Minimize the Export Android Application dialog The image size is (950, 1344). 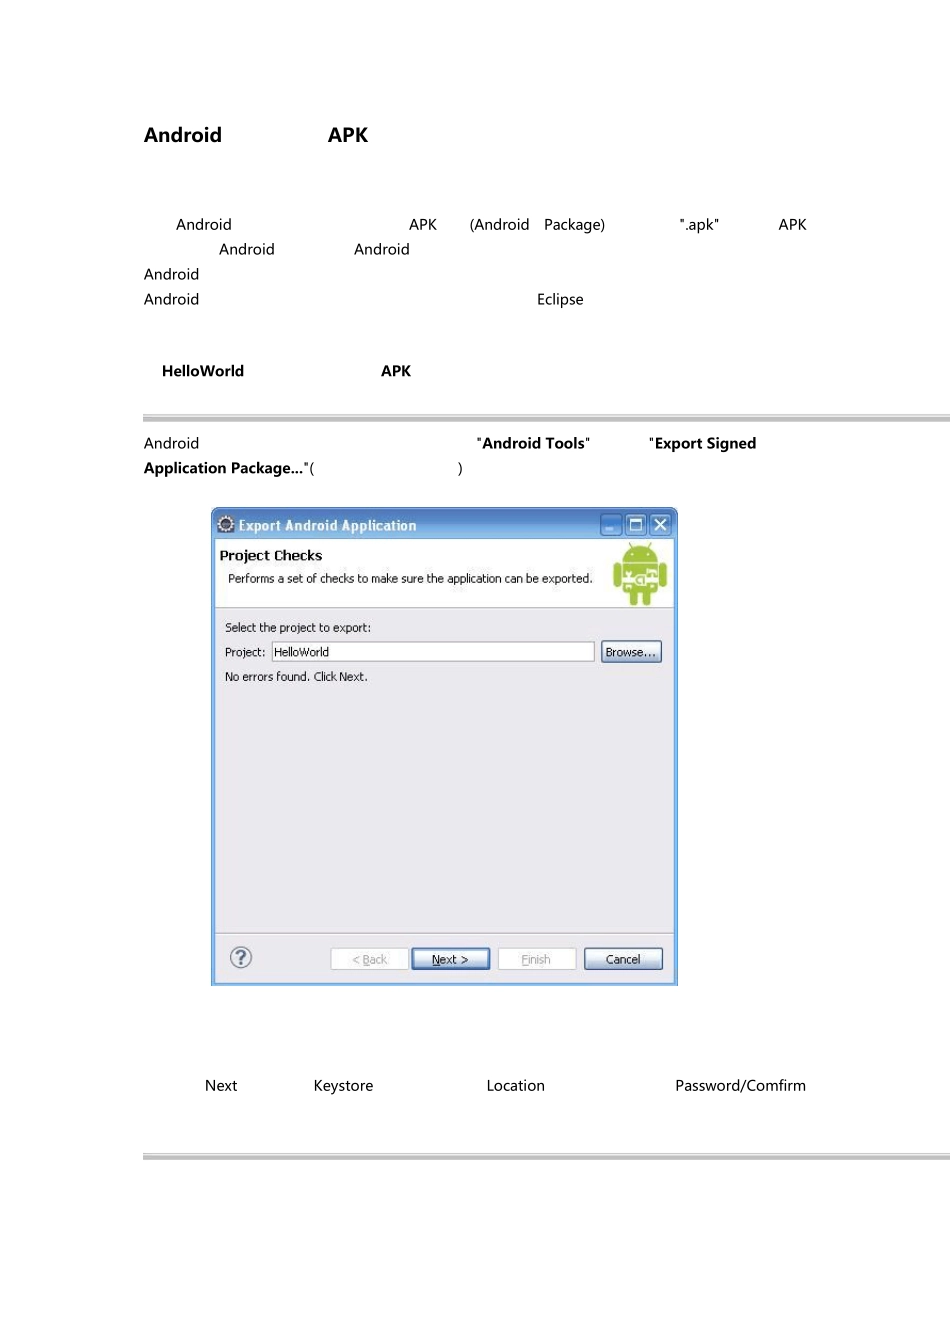click(x=610, y=525)
